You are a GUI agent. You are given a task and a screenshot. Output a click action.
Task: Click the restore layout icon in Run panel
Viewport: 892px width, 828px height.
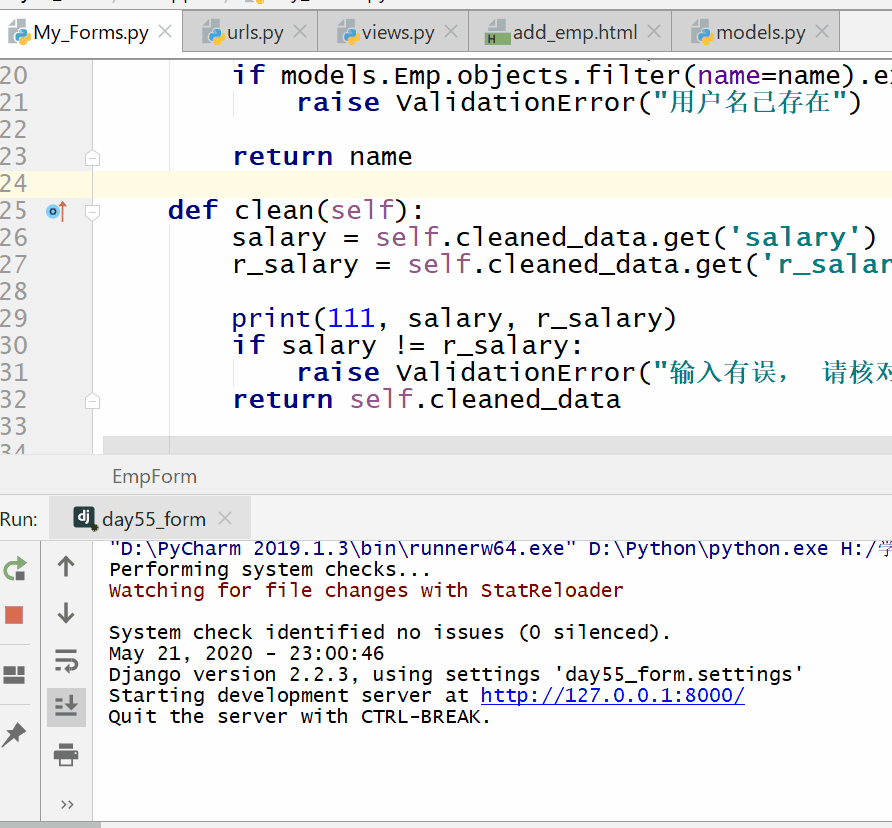tap(14, 675)
